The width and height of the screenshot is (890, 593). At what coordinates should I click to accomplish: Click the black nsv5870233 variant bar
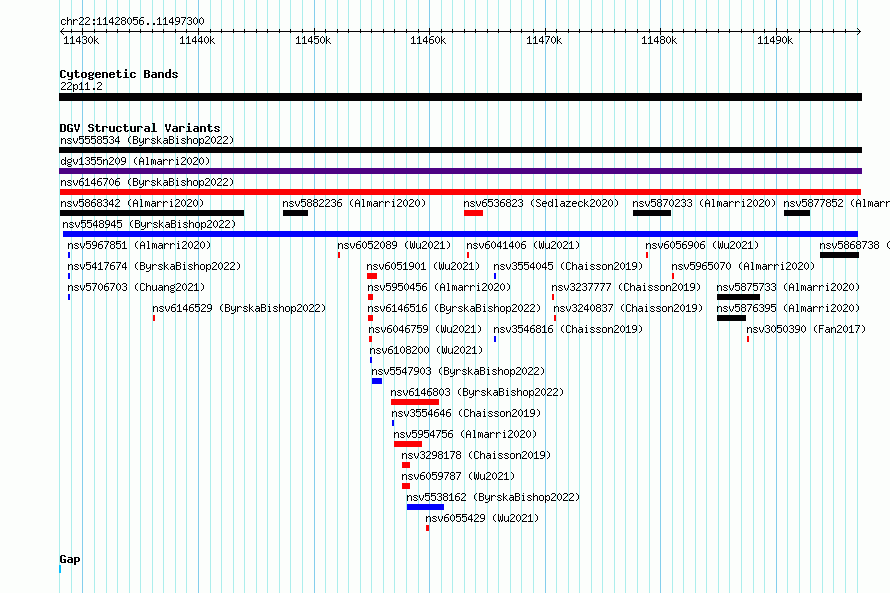click(652, 213)
